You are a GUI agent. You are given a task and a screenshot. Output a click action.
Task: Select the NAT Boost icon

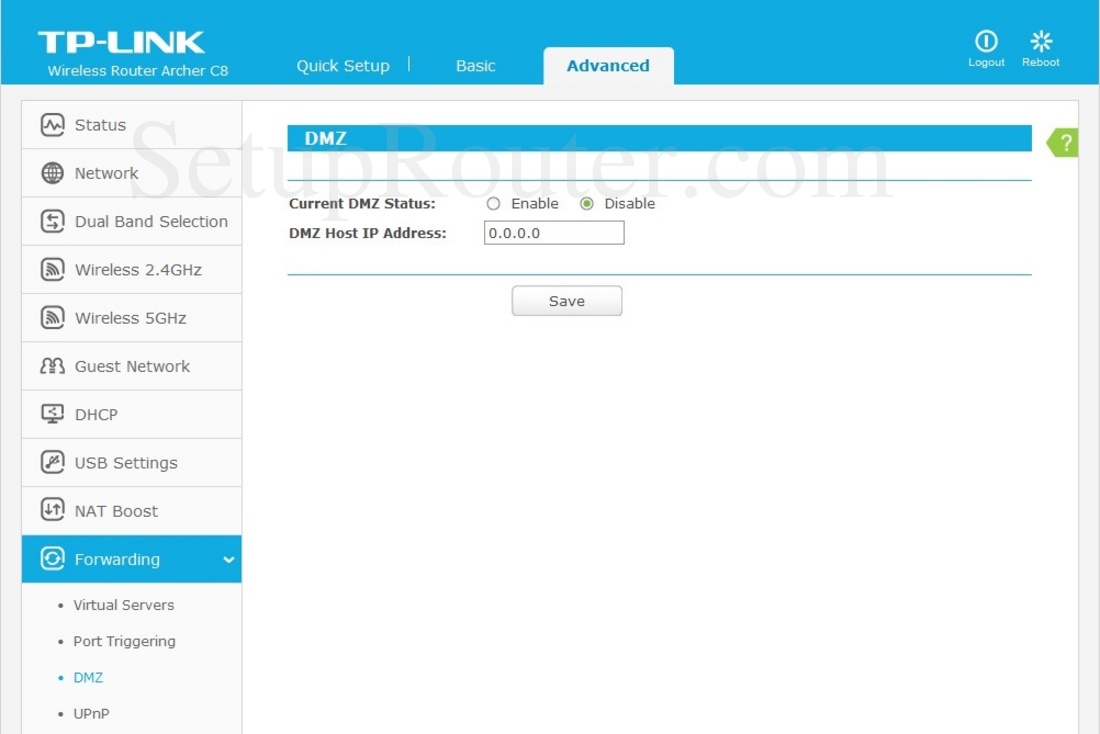(x=55, y=510)
